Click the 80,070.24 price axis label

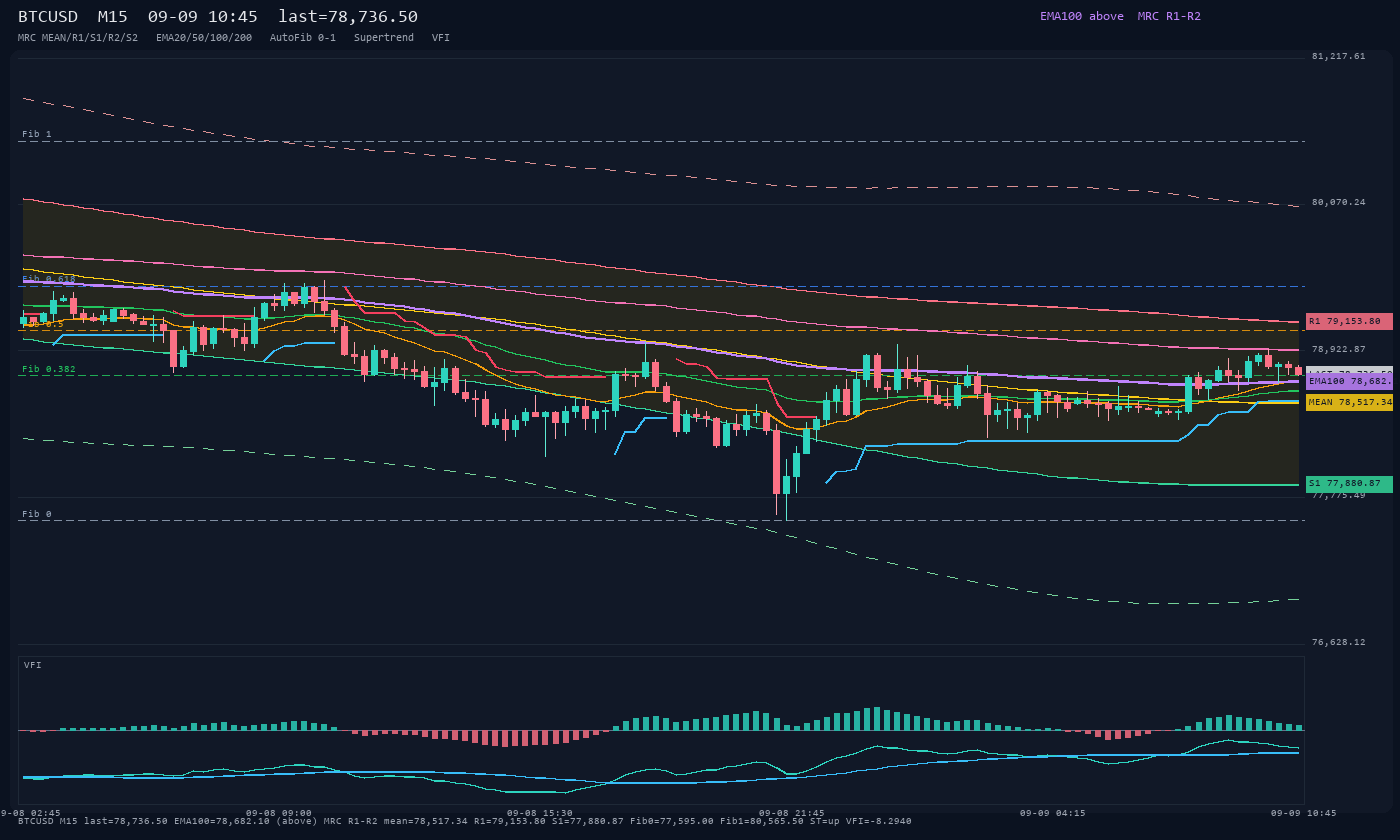(1338, 202)
